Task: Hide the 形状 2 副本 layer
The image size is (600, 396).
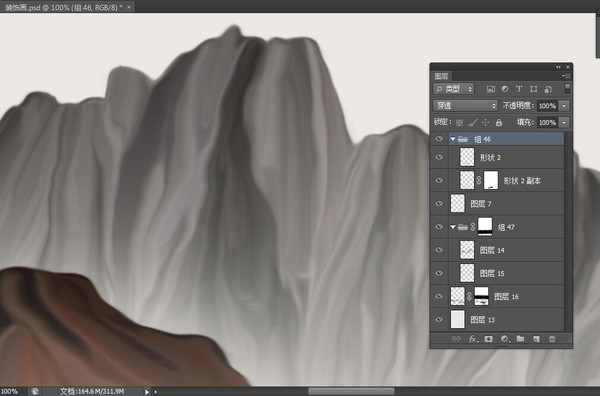Action: (439, 180)
